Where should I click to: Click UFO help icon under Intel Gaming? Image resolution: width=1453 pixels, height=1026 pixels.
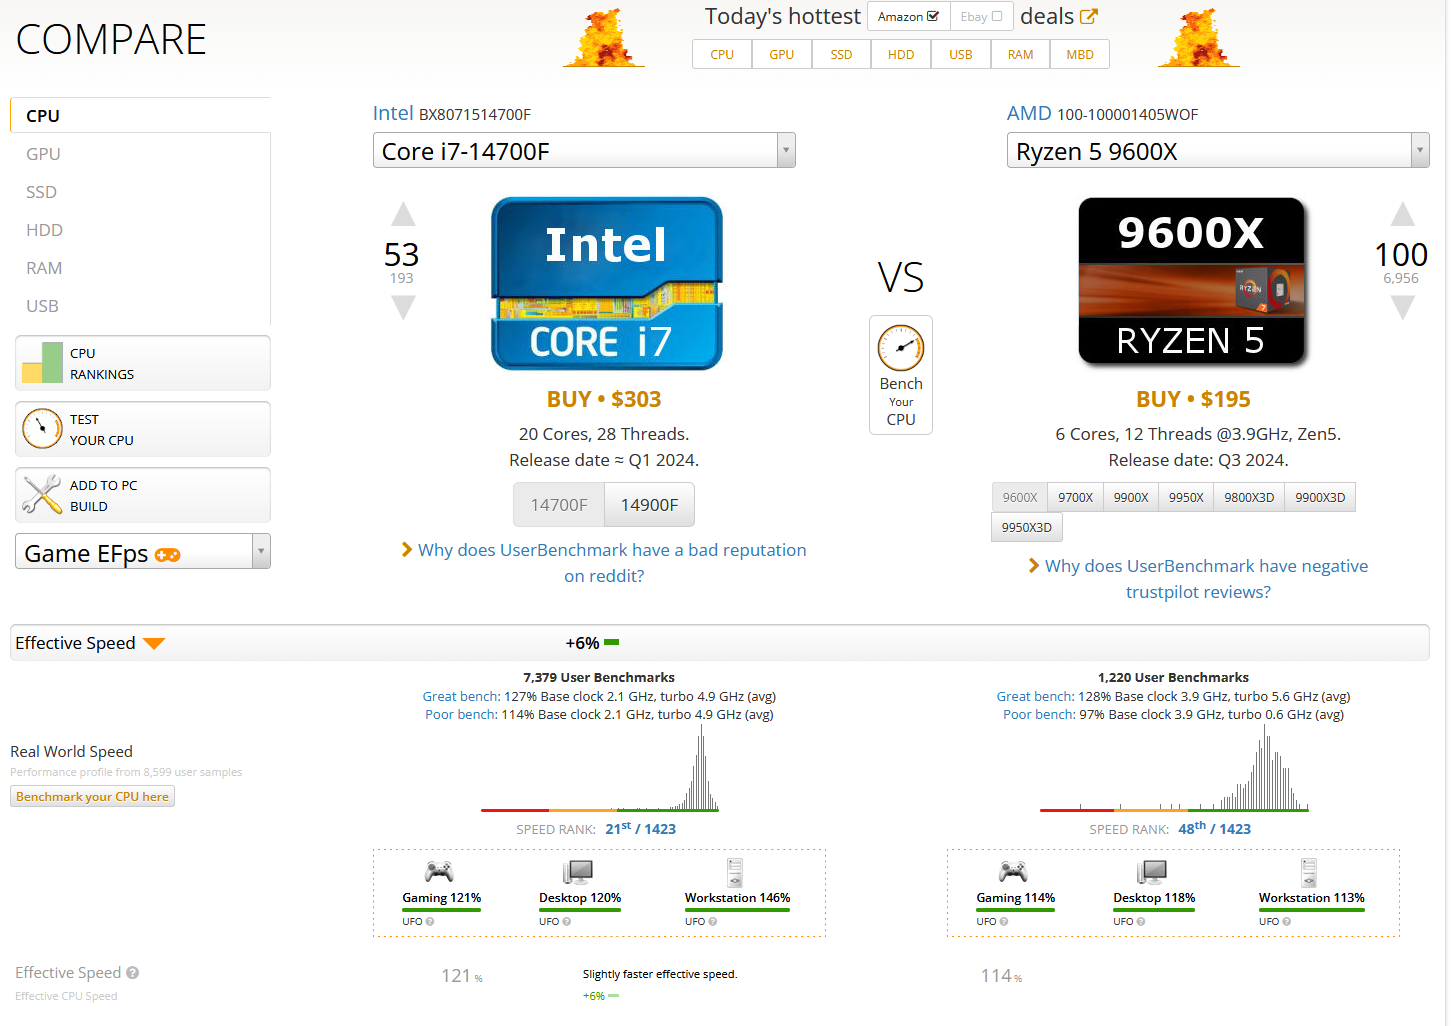(430, 922)
